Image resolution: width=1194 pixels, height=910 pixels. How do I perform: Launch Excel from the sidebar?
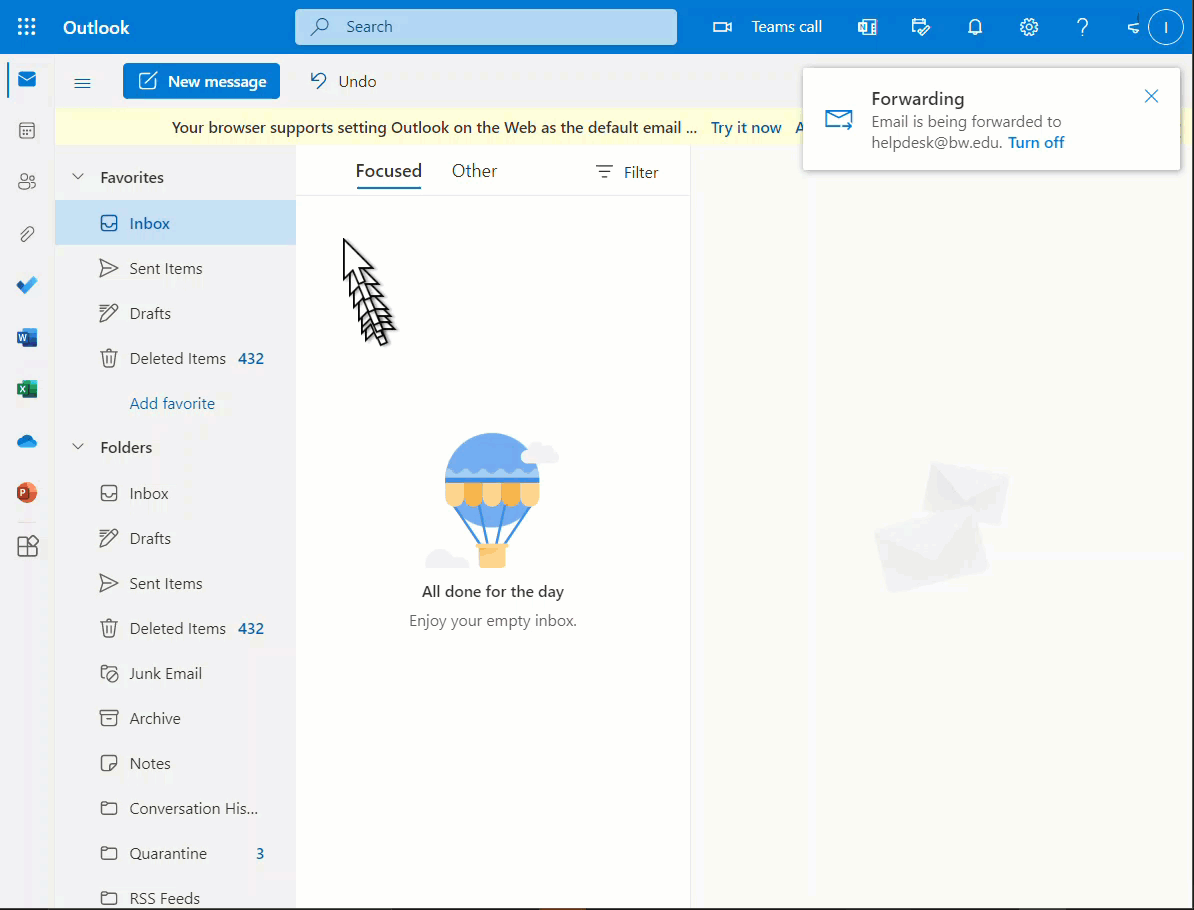tap(27, 389)
